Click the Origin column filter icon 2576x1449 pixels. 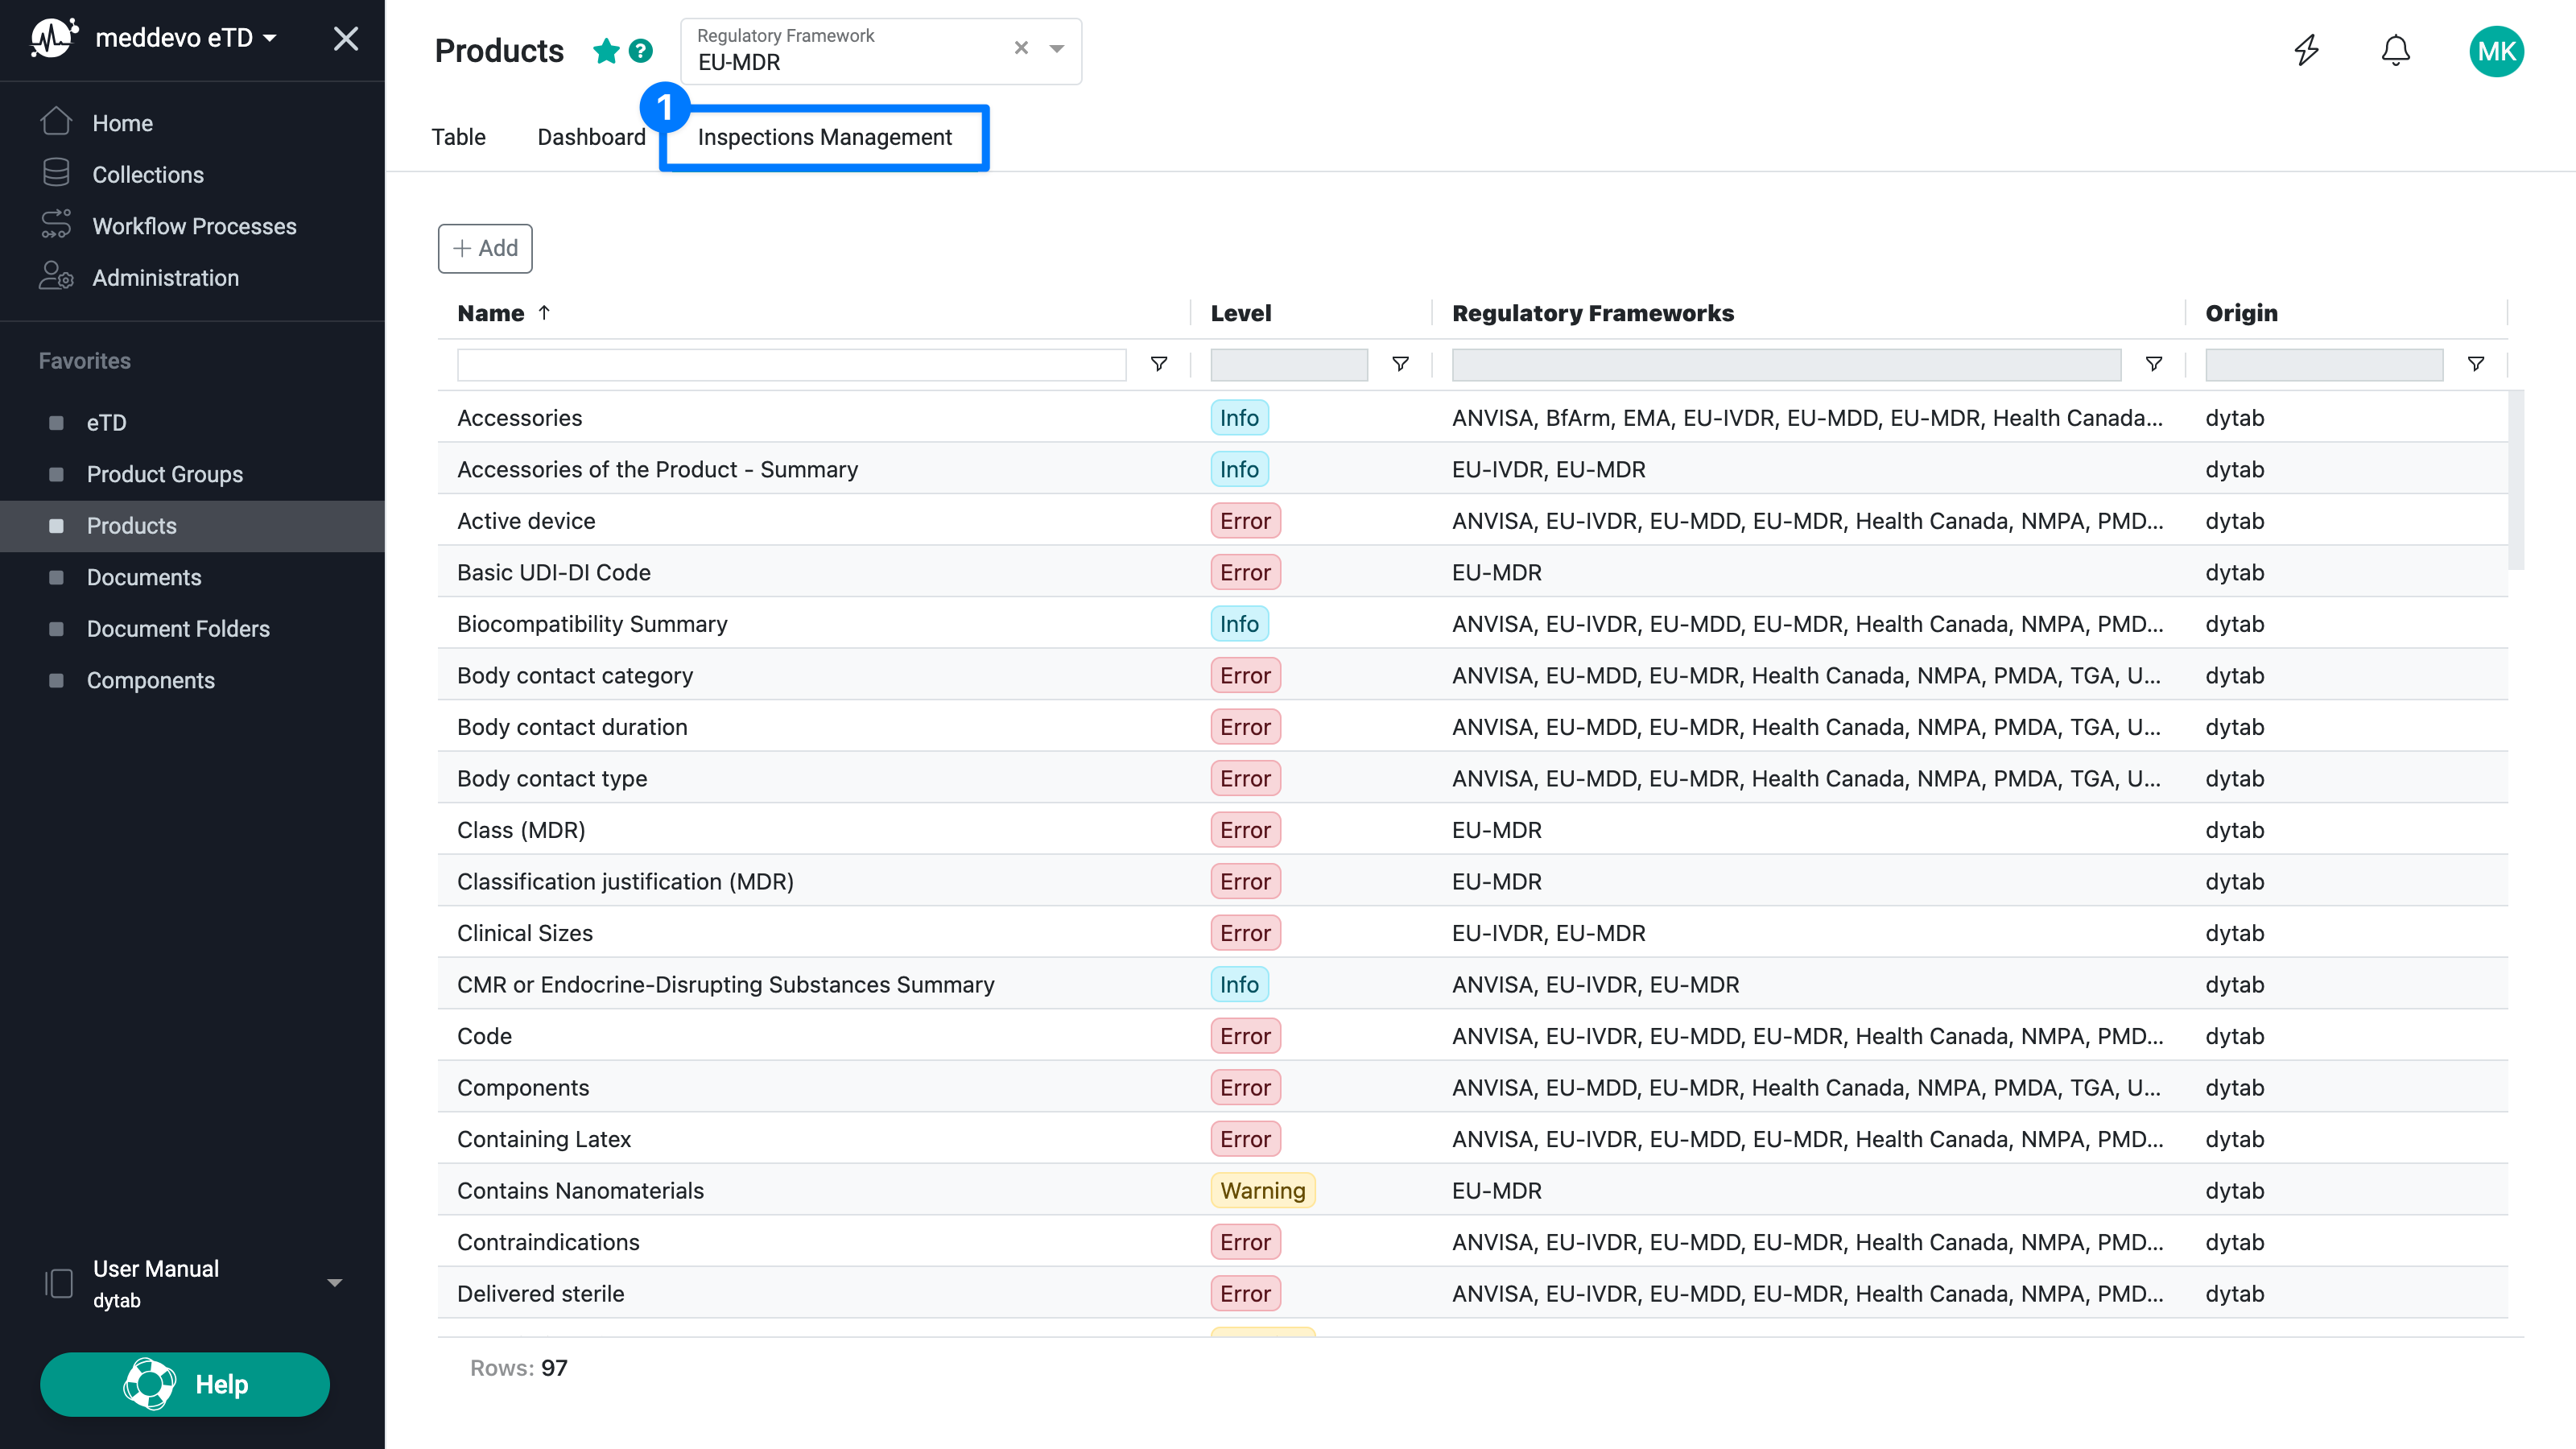pyautogui.click(x=2476, y=364)
